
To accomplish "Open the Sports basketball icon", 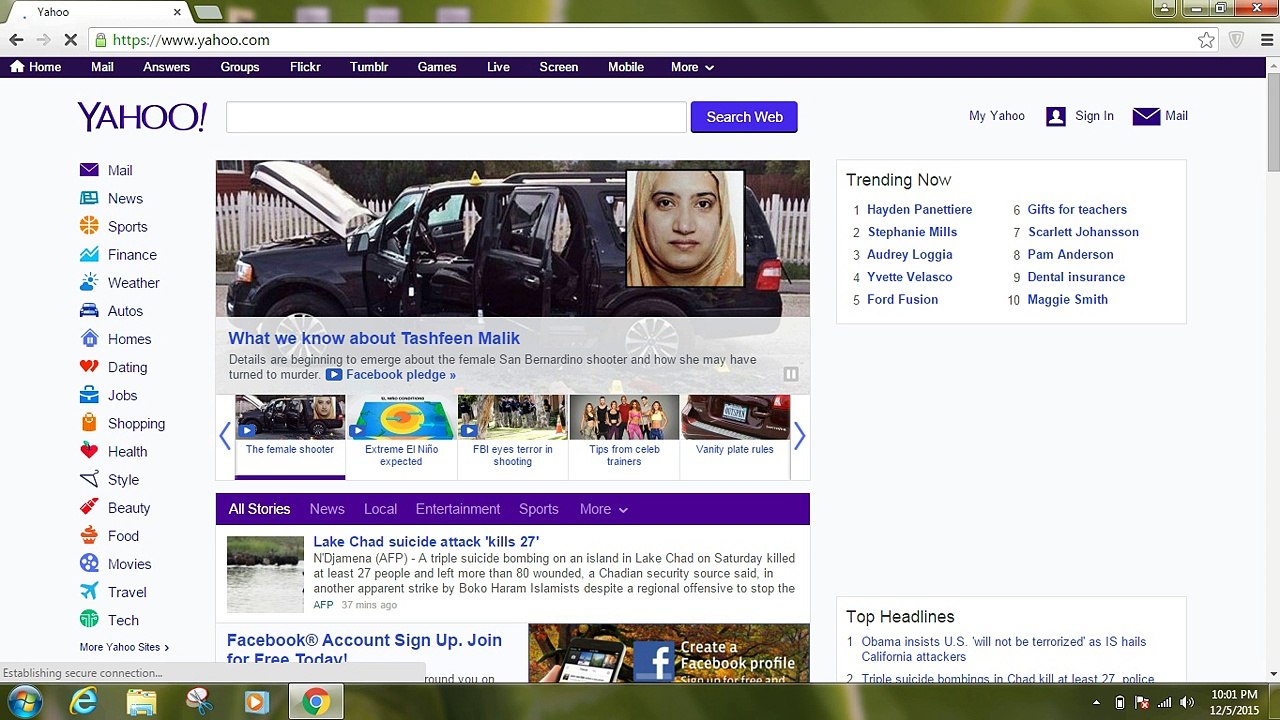I will tap(89, 226).
